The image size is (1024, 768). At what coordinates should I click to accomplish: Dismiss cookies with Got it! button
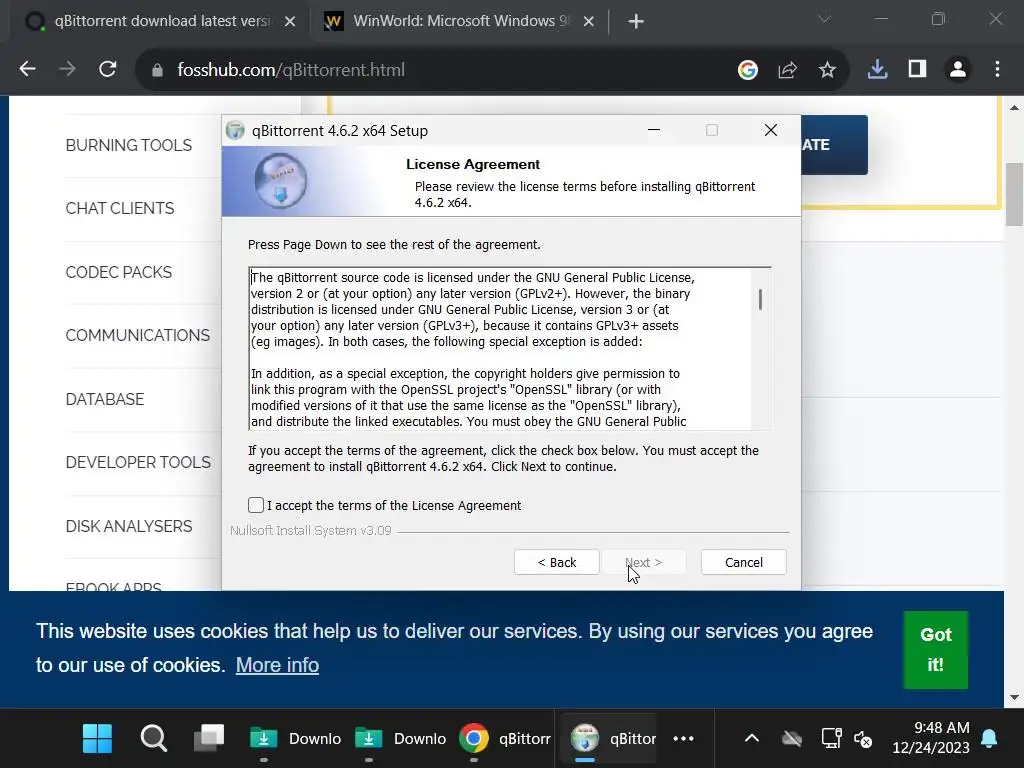click(935, 650)
